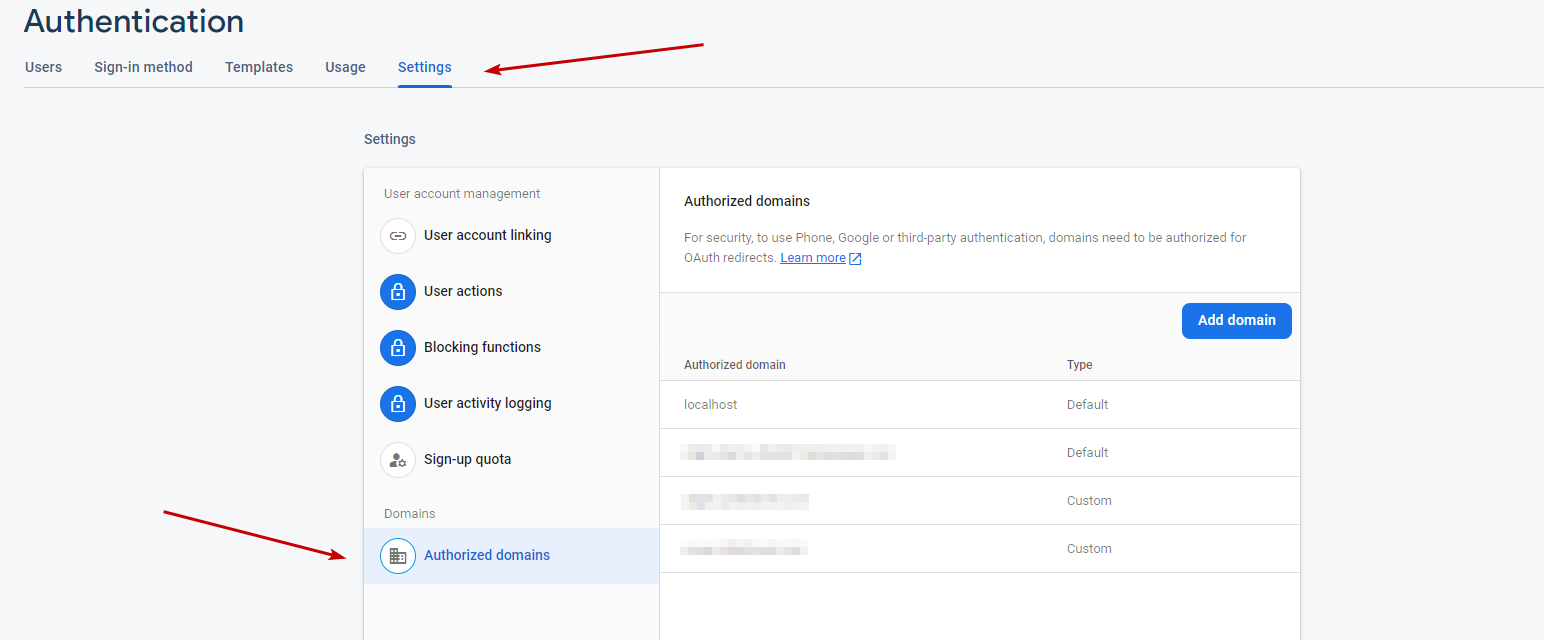
Task: Switch to the Users tab
Action: tap(43, 67)
